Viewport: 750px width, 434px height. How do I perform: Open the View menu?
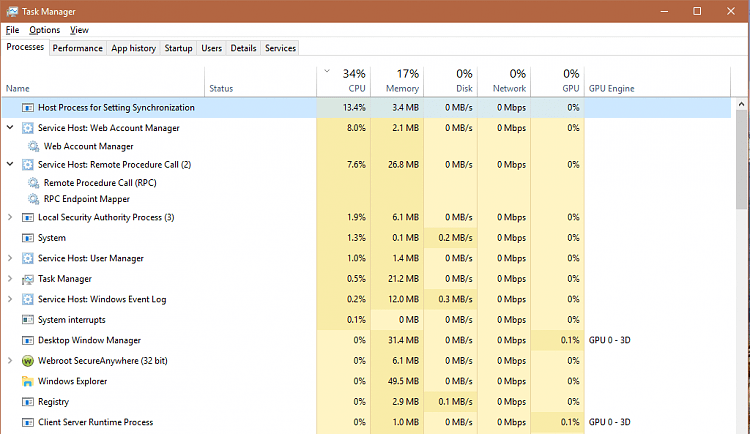tap(79, 30)
